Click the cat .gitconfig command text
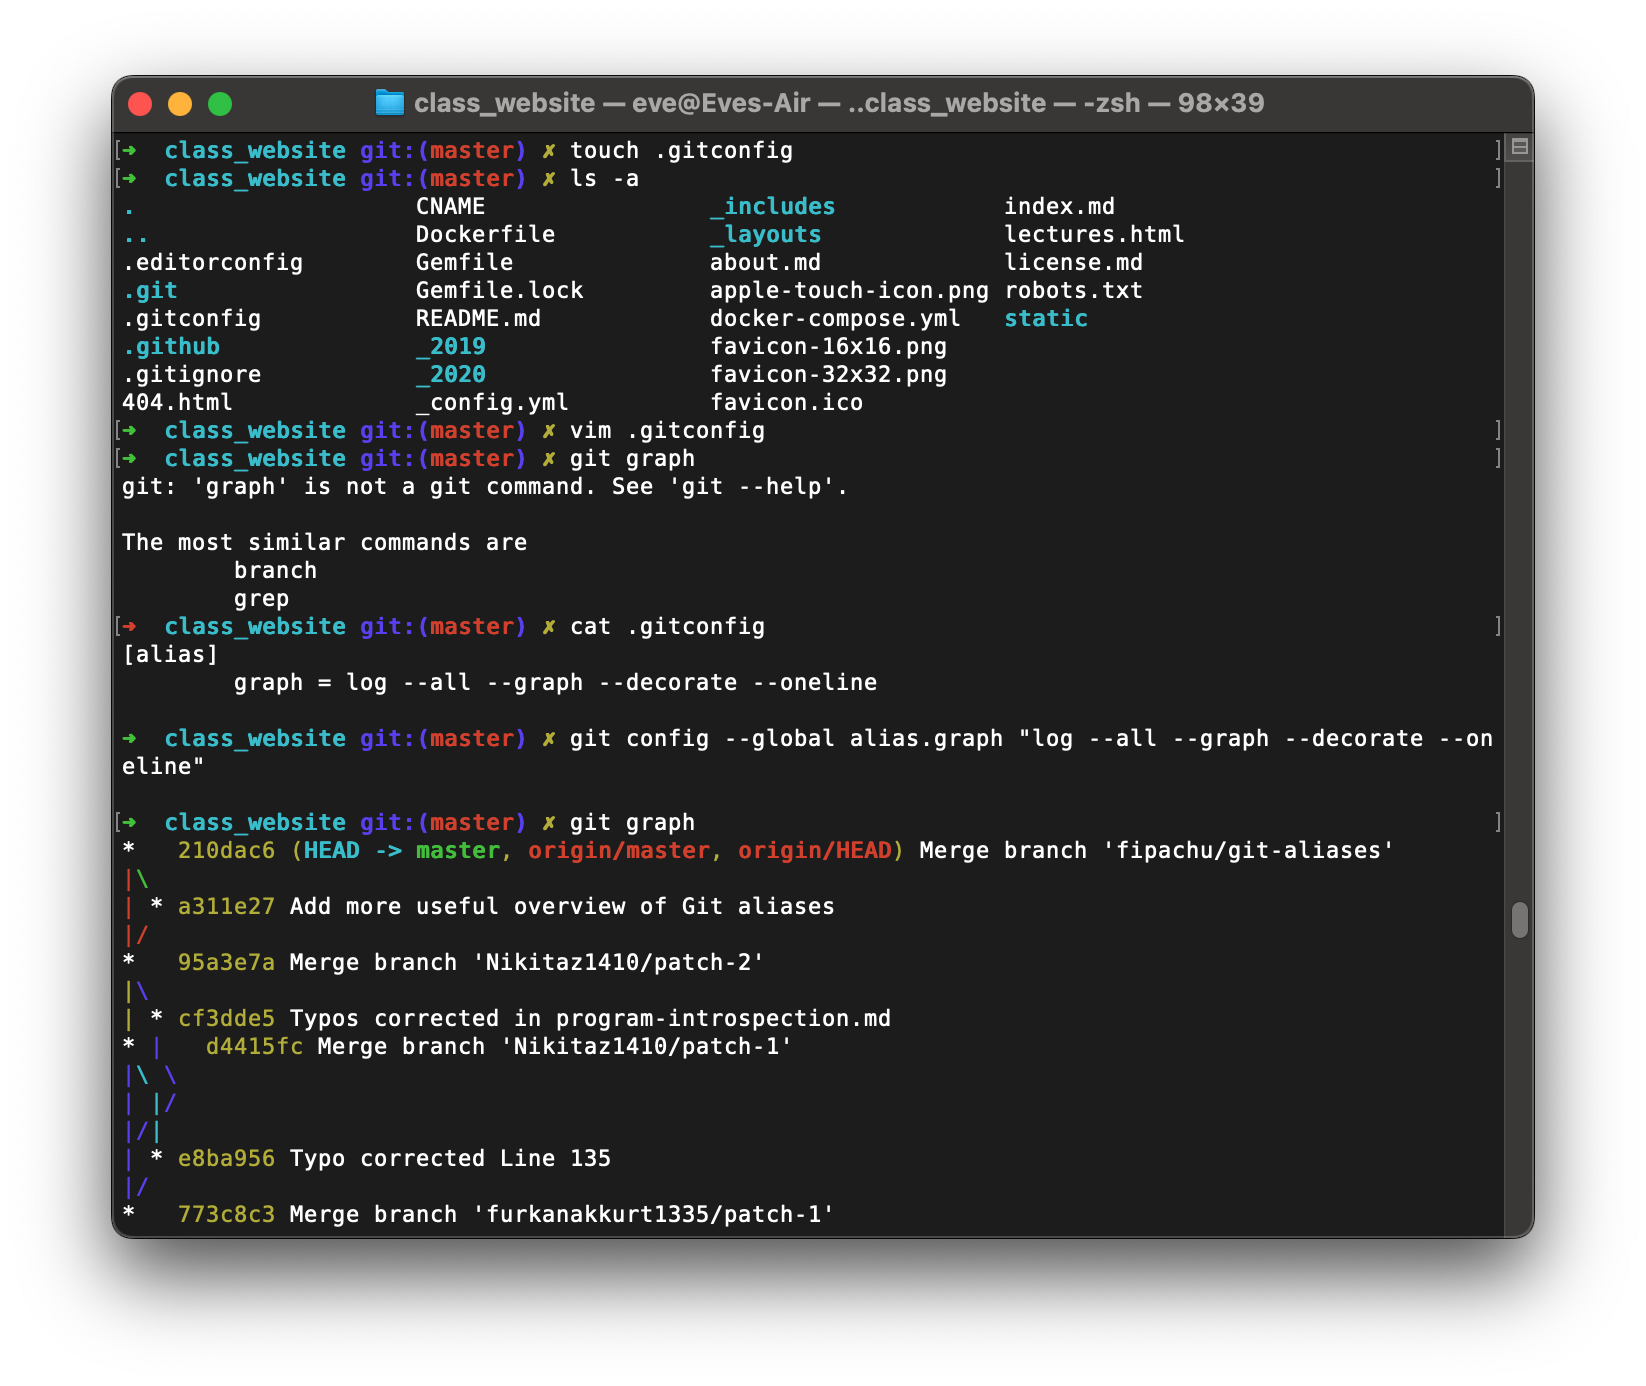Image resolution: width=1646 pixels, height=1386 pixels. pyautogui.click(x=666, y=626)
